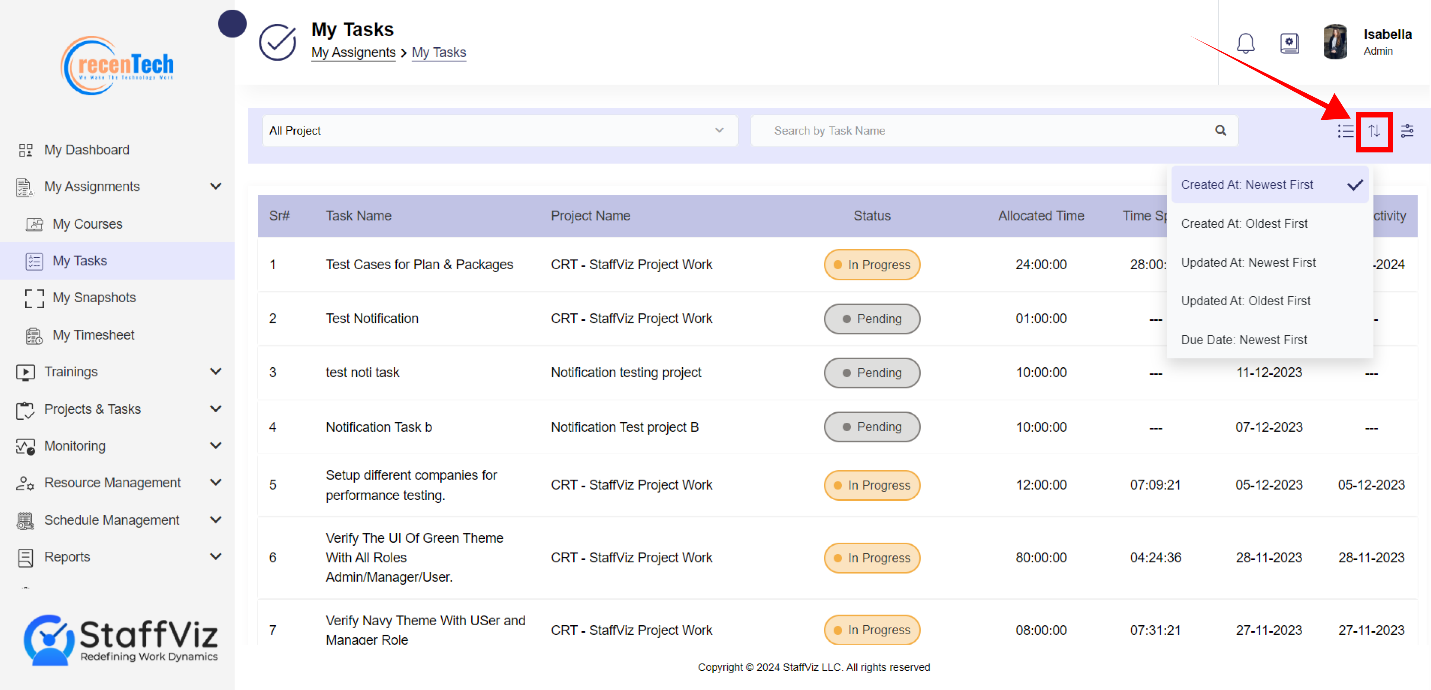Image resolution: width=1431 pixels, height=690 pixels.
Task: Click task 'Test Cases for Plan & Packages'
Action: [x=420, y=265]
